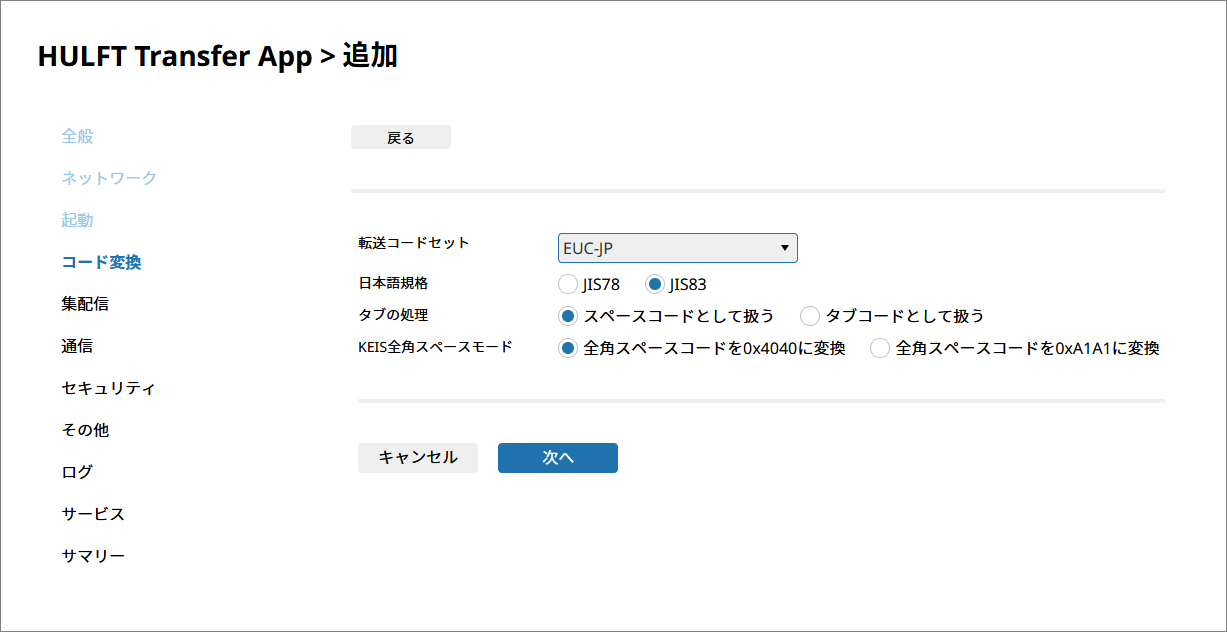
Task: Select the JIS78 radio button
Action: [x=568, y=284]
